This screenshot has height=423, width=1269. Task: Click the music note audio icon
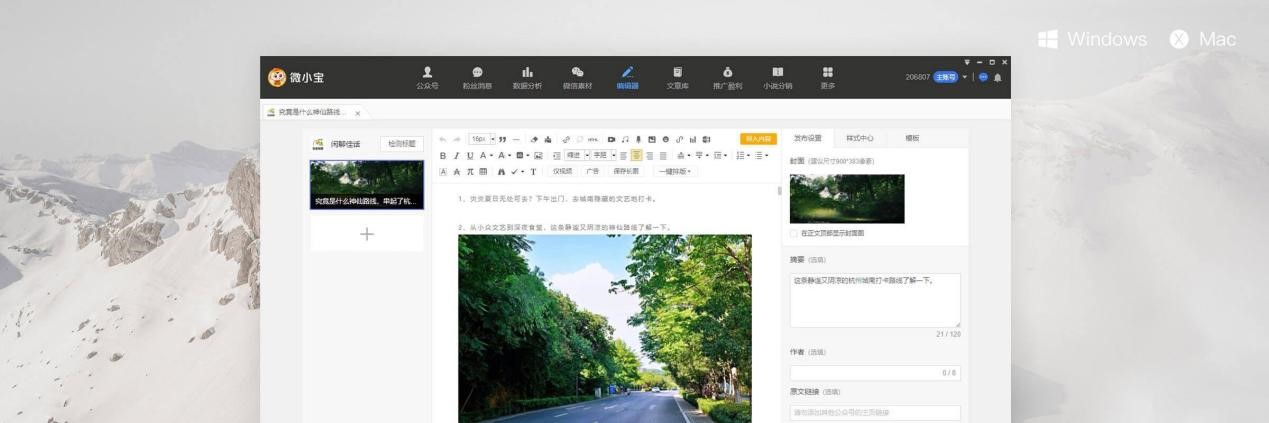tap(625, 139)
